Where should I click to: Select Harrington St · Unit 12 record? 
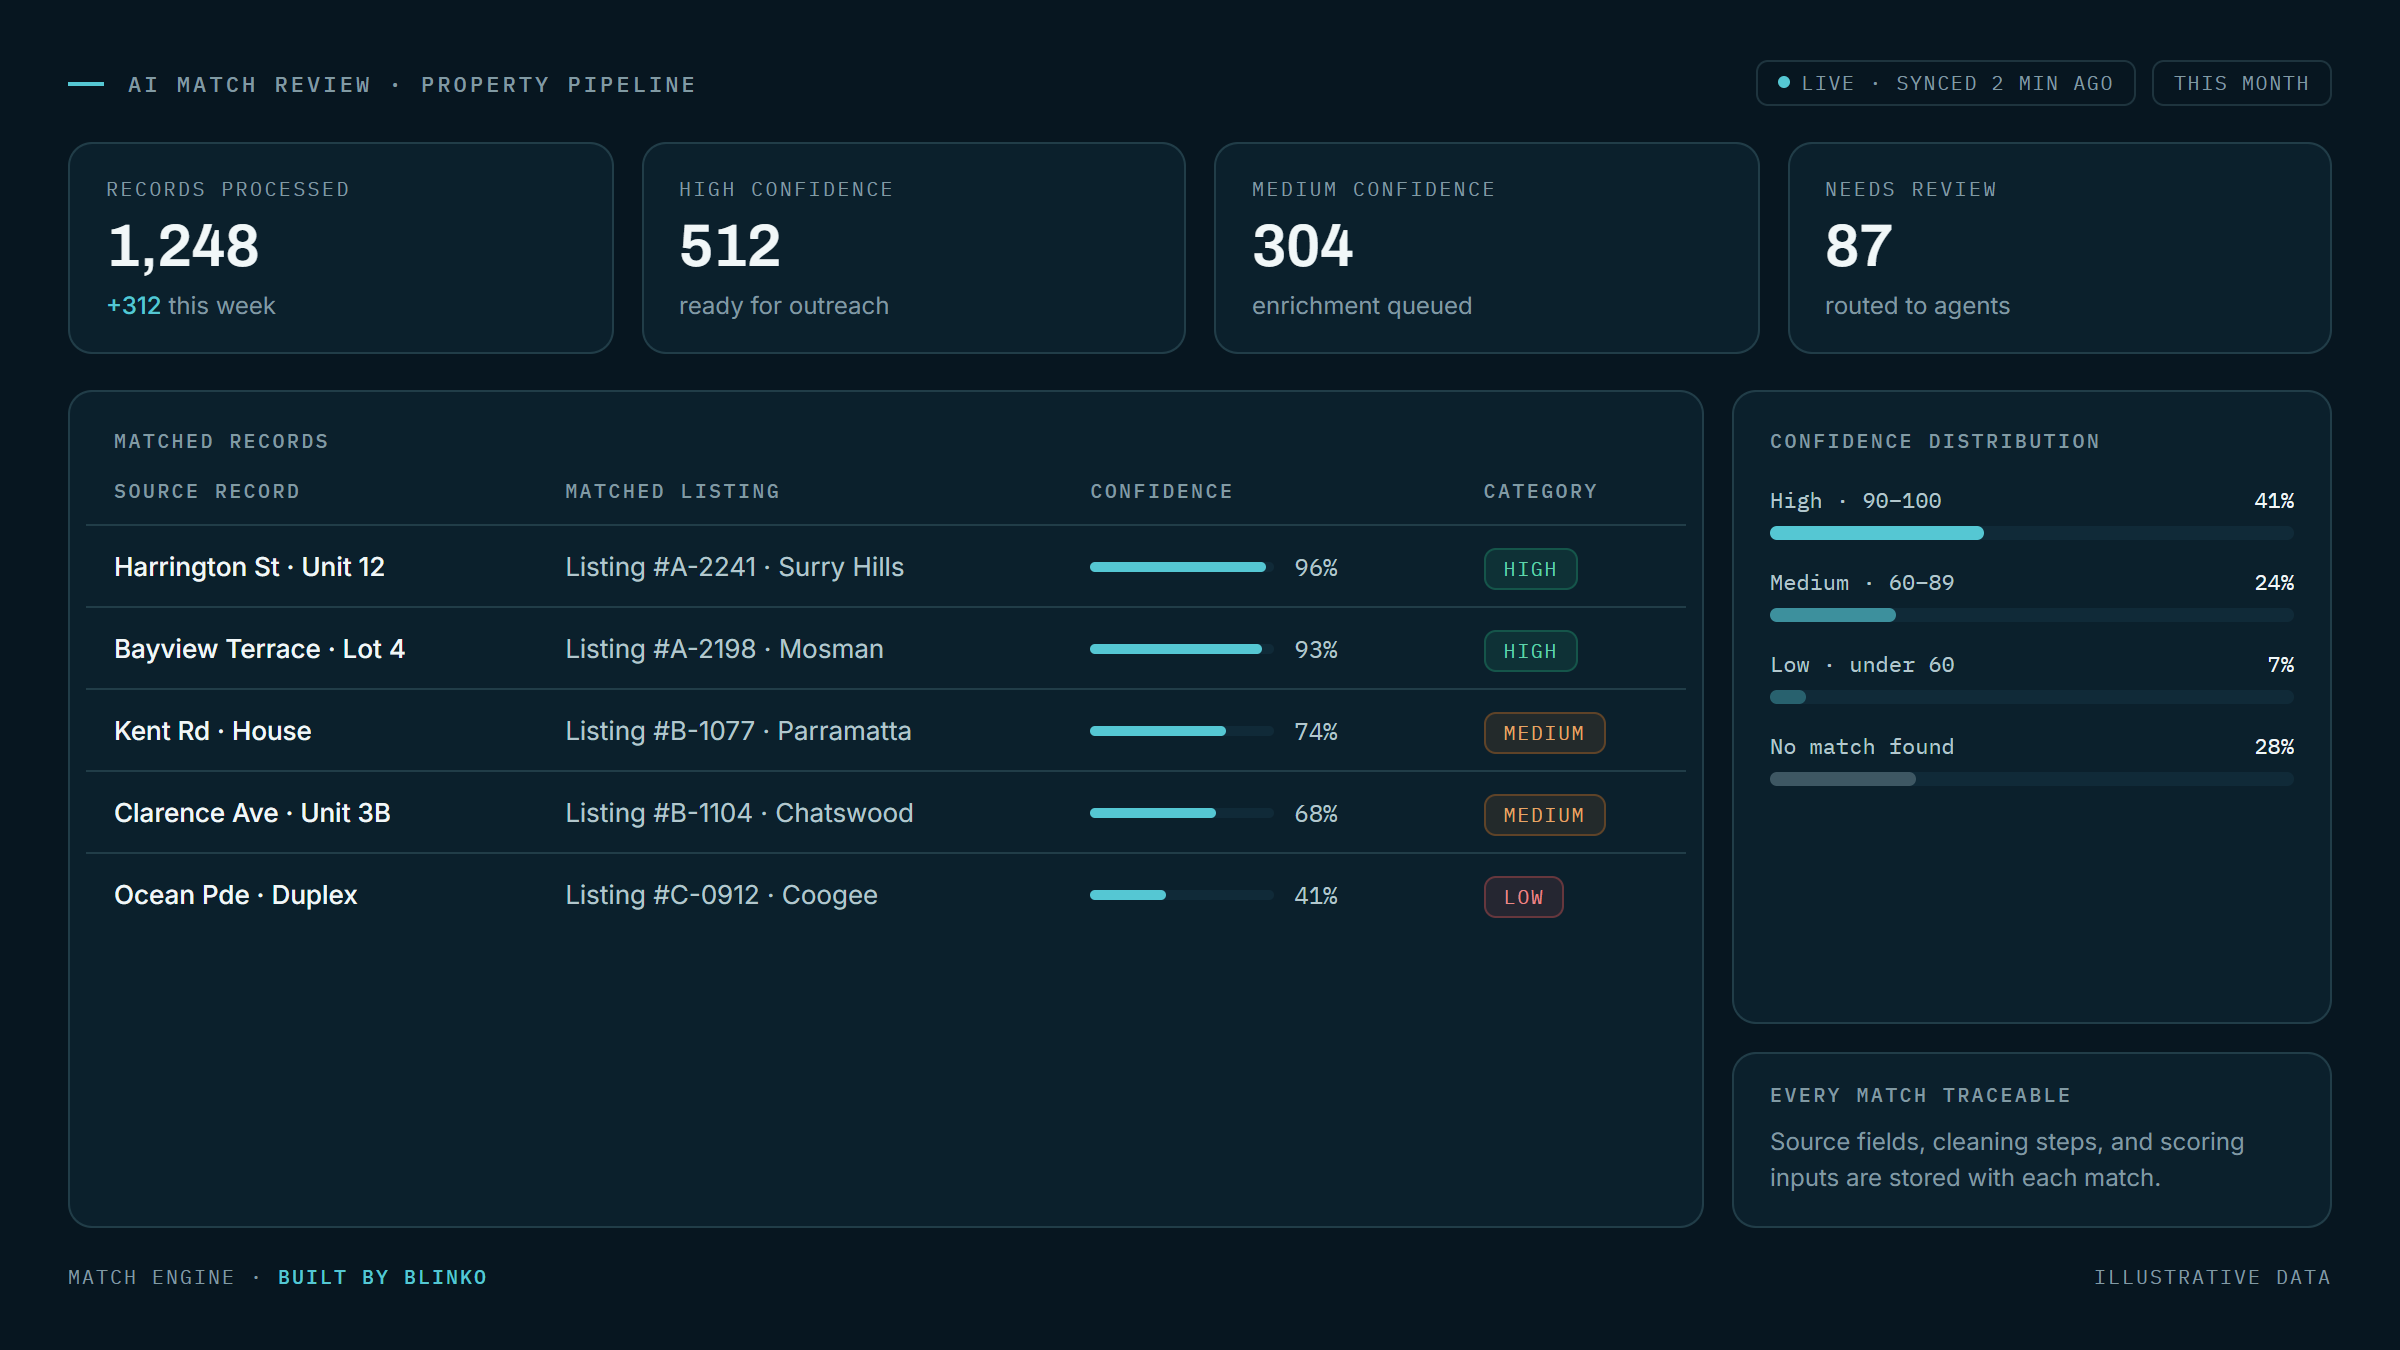(249, 567)
